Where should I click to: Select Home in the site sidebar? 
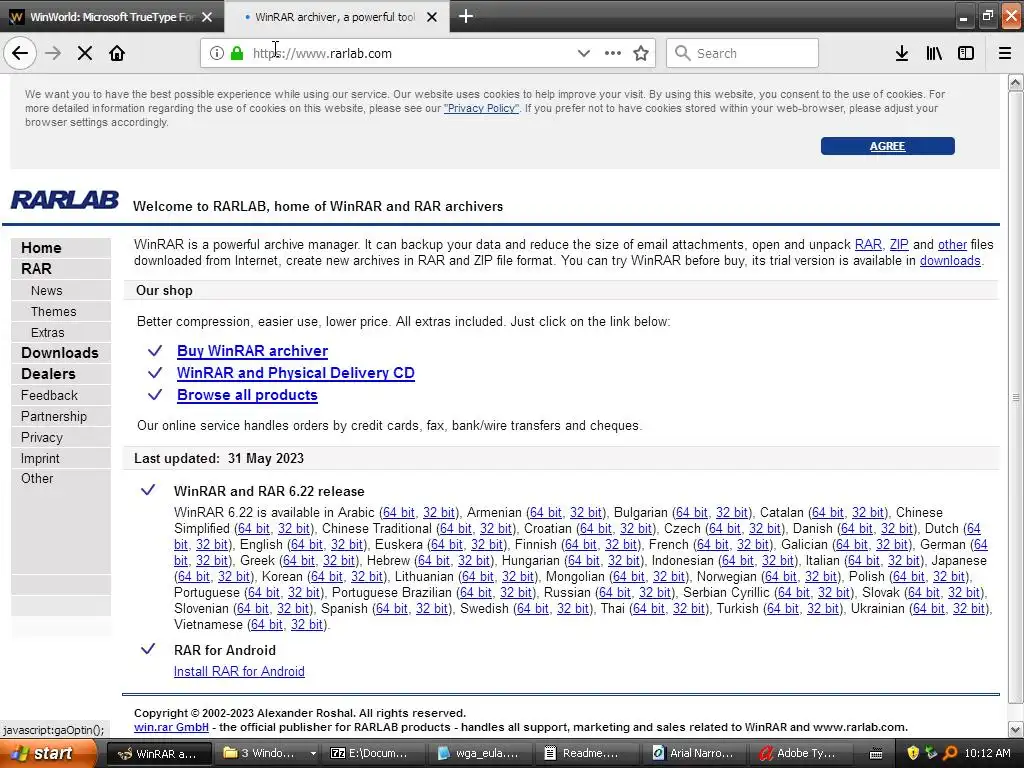(41, 248)
